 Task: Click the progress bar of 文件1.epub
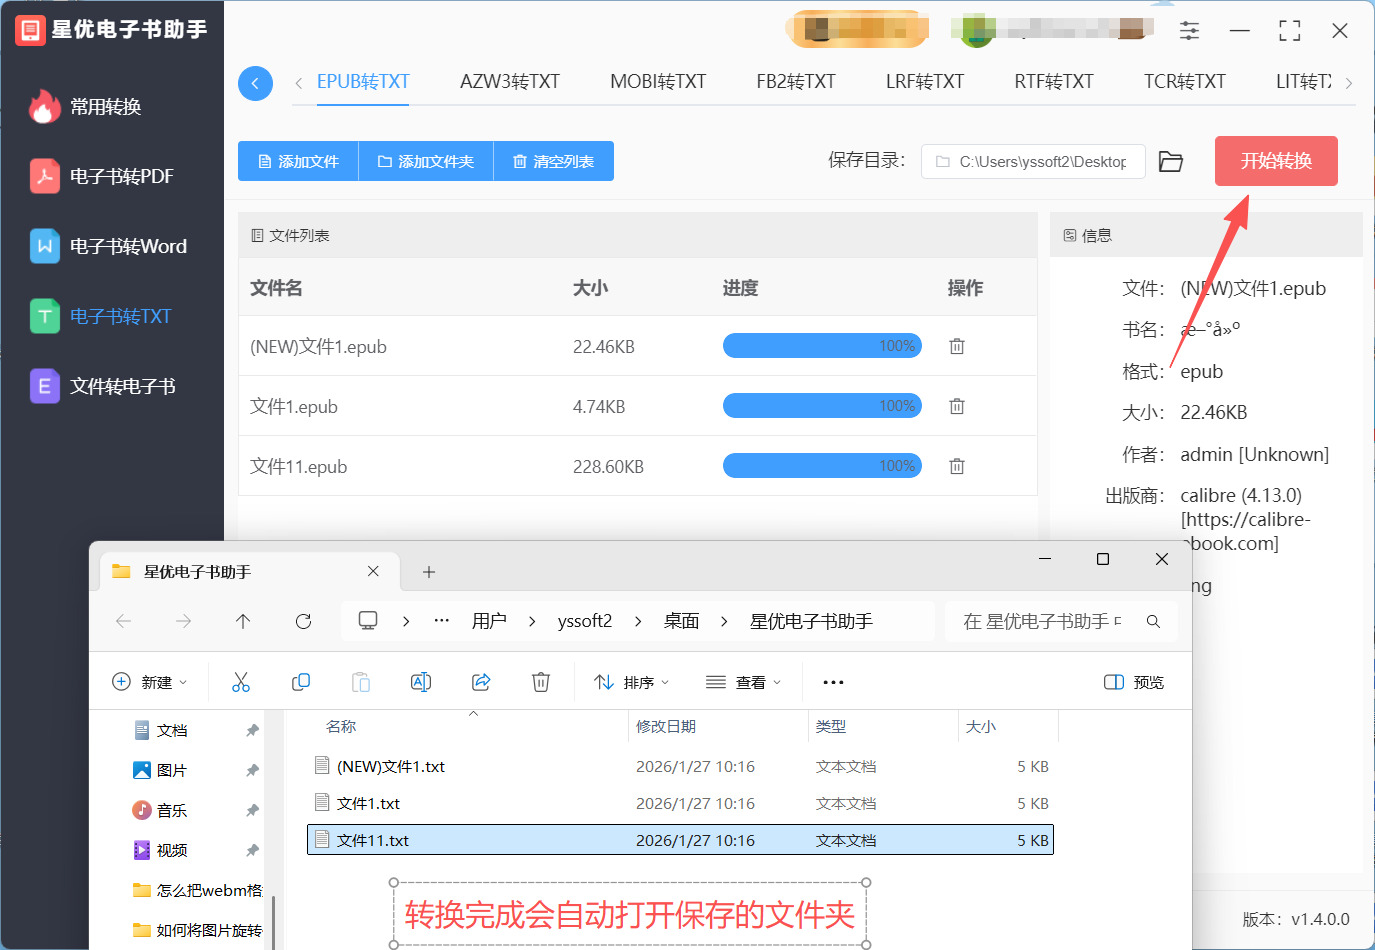821,406
